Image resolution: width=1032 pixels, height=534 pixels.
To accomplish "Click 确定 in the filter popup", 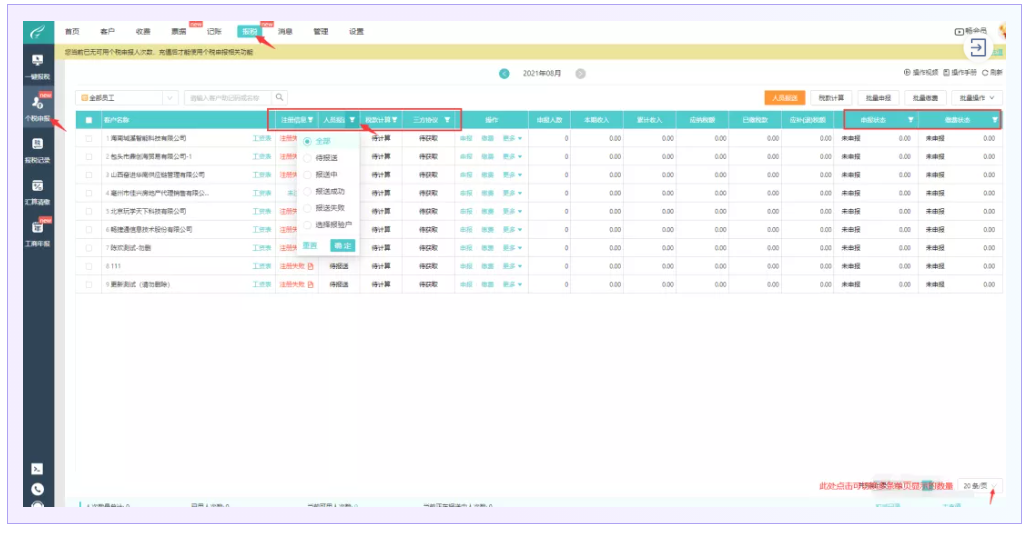I will click(342, 245).
